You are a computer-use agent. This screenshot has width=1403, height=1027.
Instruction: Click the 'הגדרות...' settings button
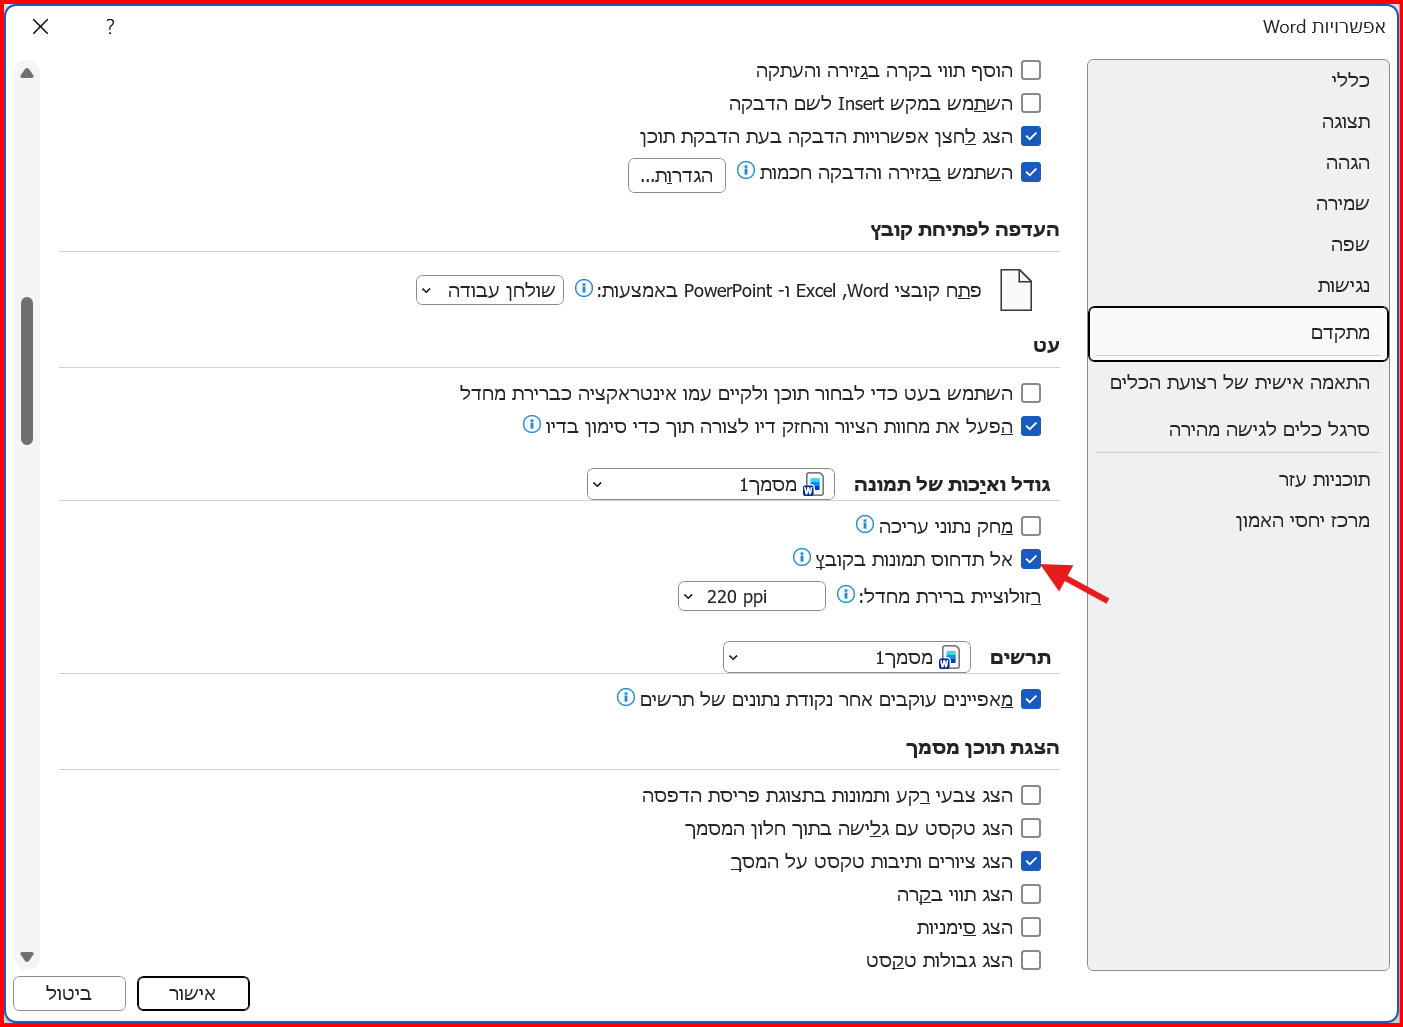click(677, 176)
